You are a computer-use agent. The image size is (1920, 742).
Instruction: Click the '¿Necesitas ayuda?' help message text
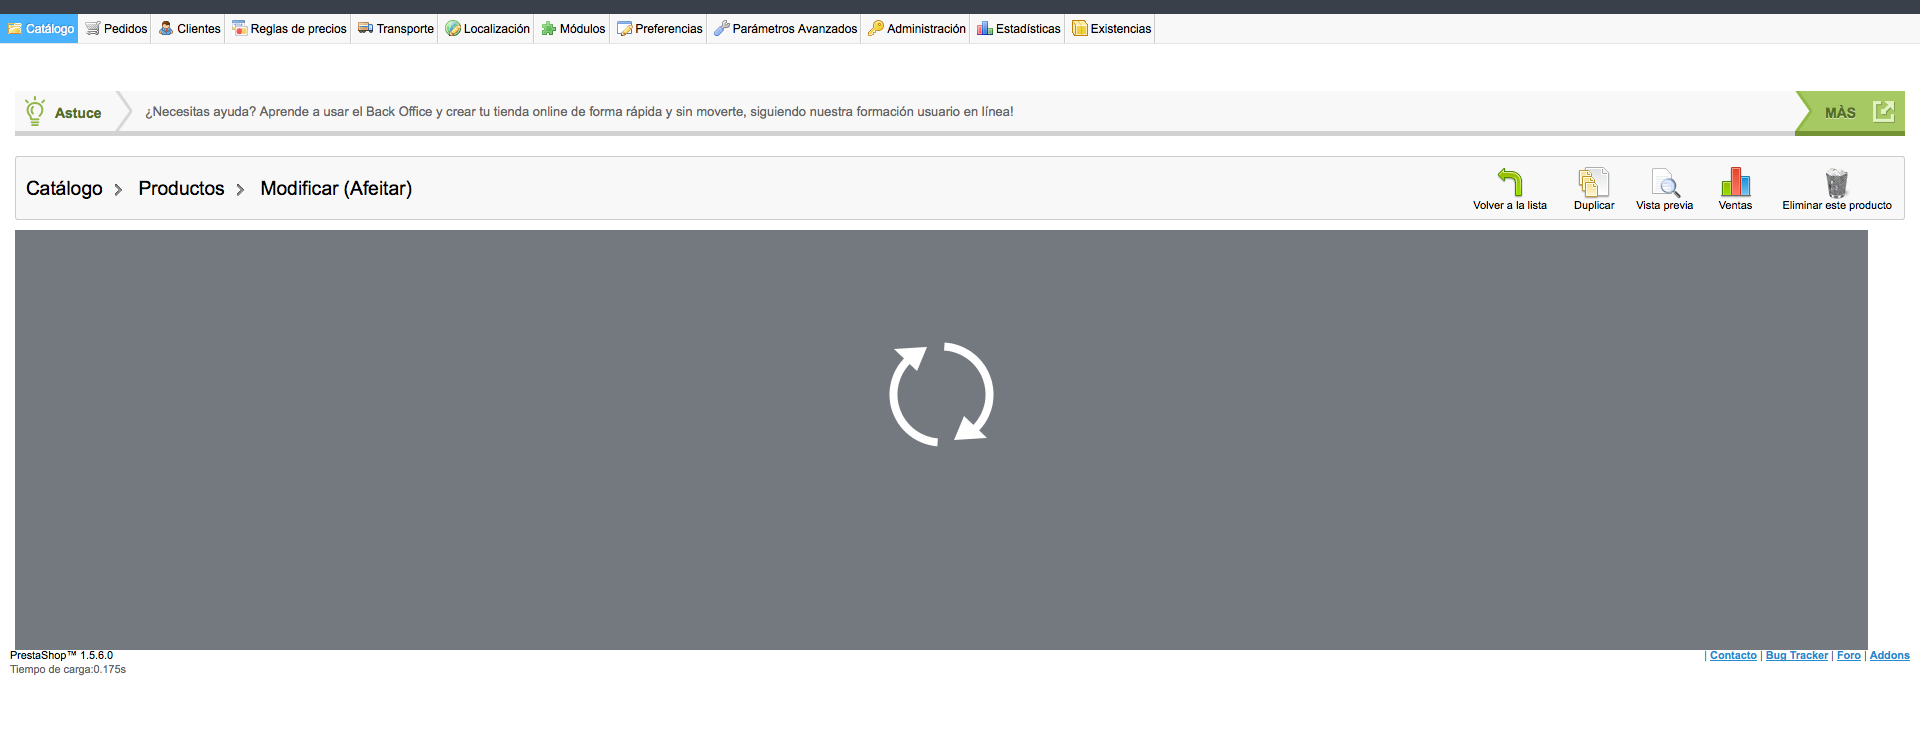pyautogui.click(x=579, y=112)
